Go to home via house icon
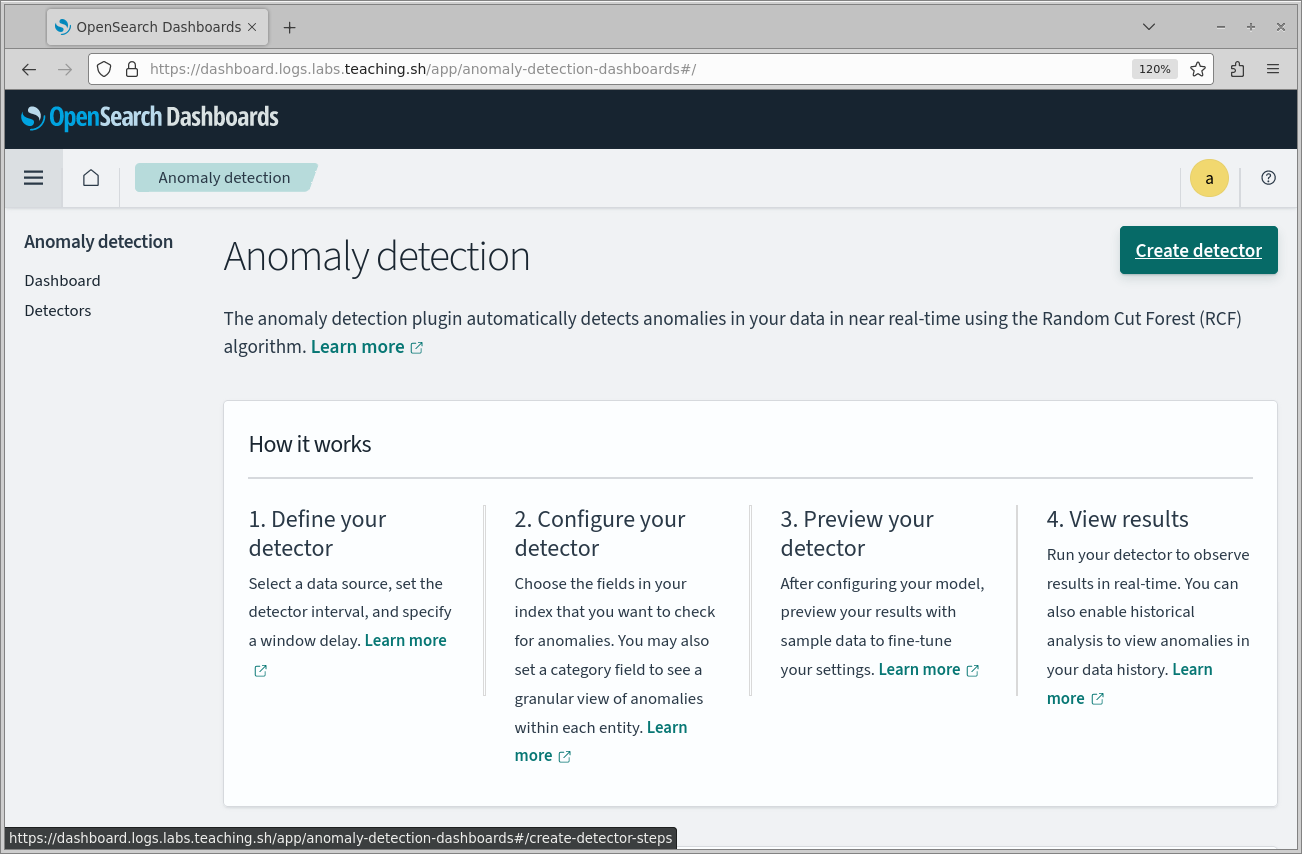1302x854 pixels. [x=91, y=178]
